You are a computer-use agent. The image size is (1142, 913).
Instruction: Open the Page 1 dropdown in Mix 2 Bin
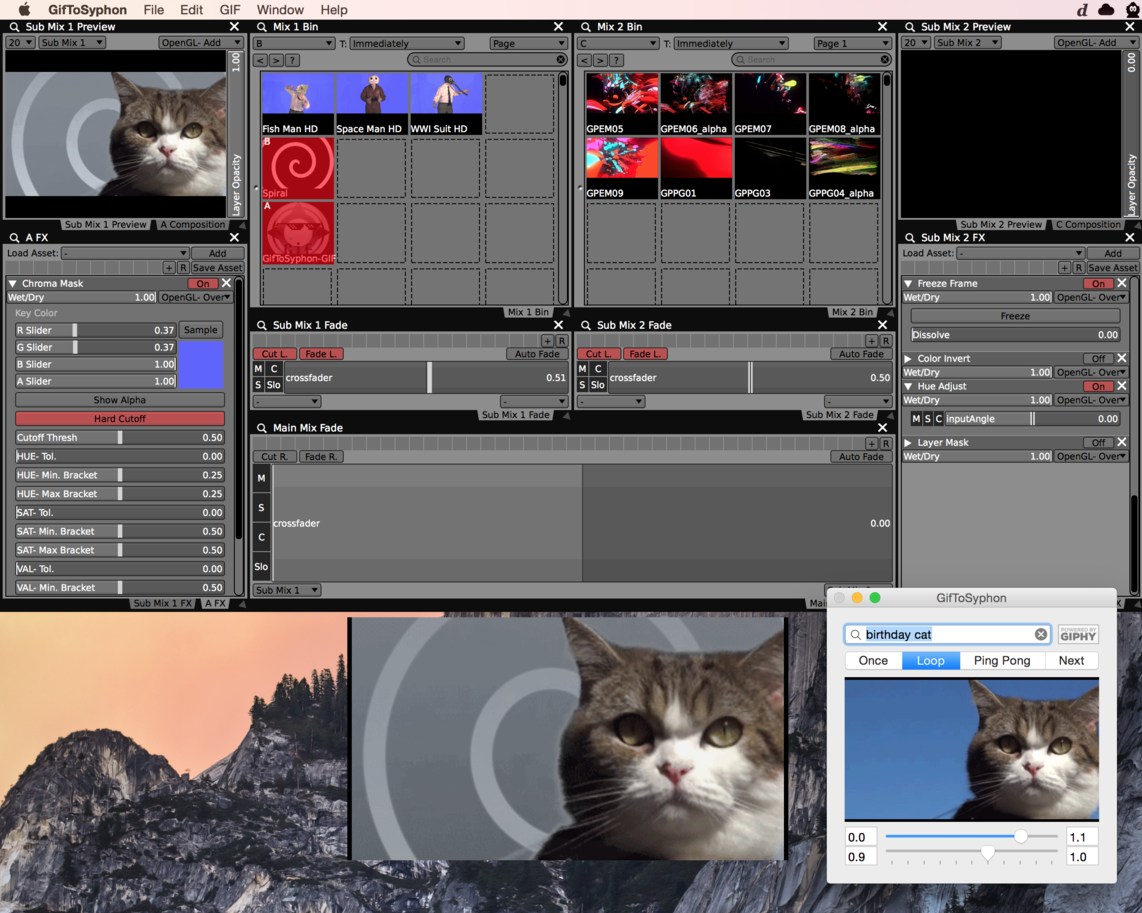pos(852,44)
